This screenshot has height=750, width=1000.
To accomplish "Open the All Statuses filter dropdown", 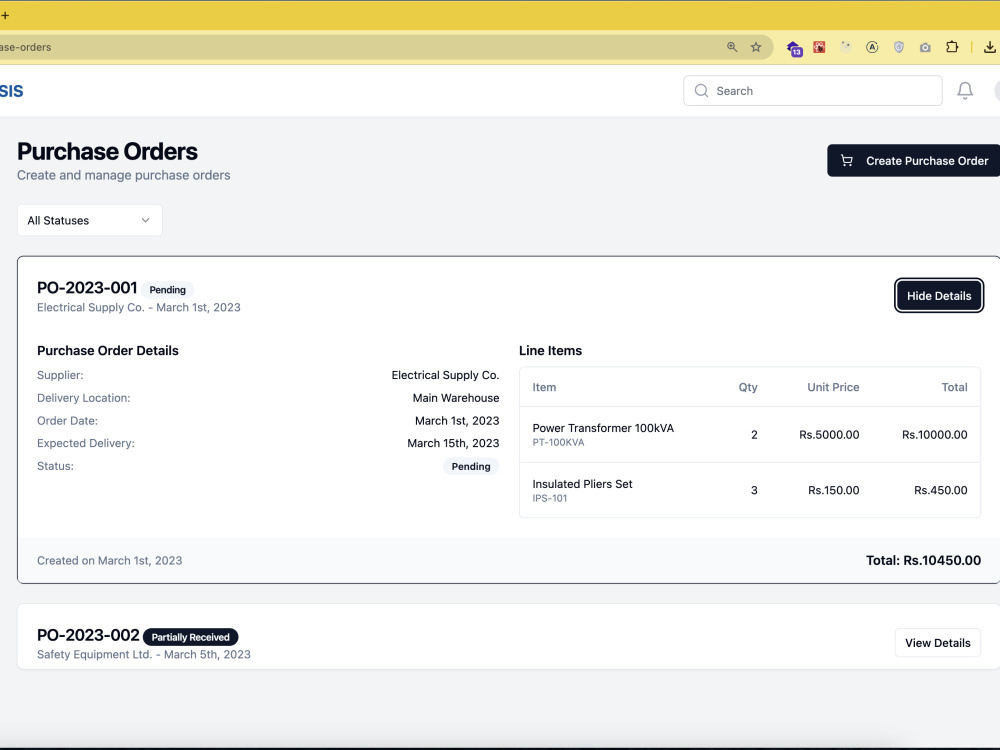I will pos(89,220).
